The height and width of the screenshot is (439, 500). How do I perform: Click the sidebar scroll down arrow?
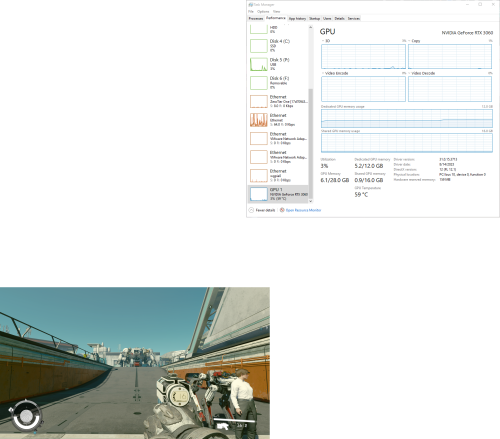pyautogui.click(x=310, y=201)
